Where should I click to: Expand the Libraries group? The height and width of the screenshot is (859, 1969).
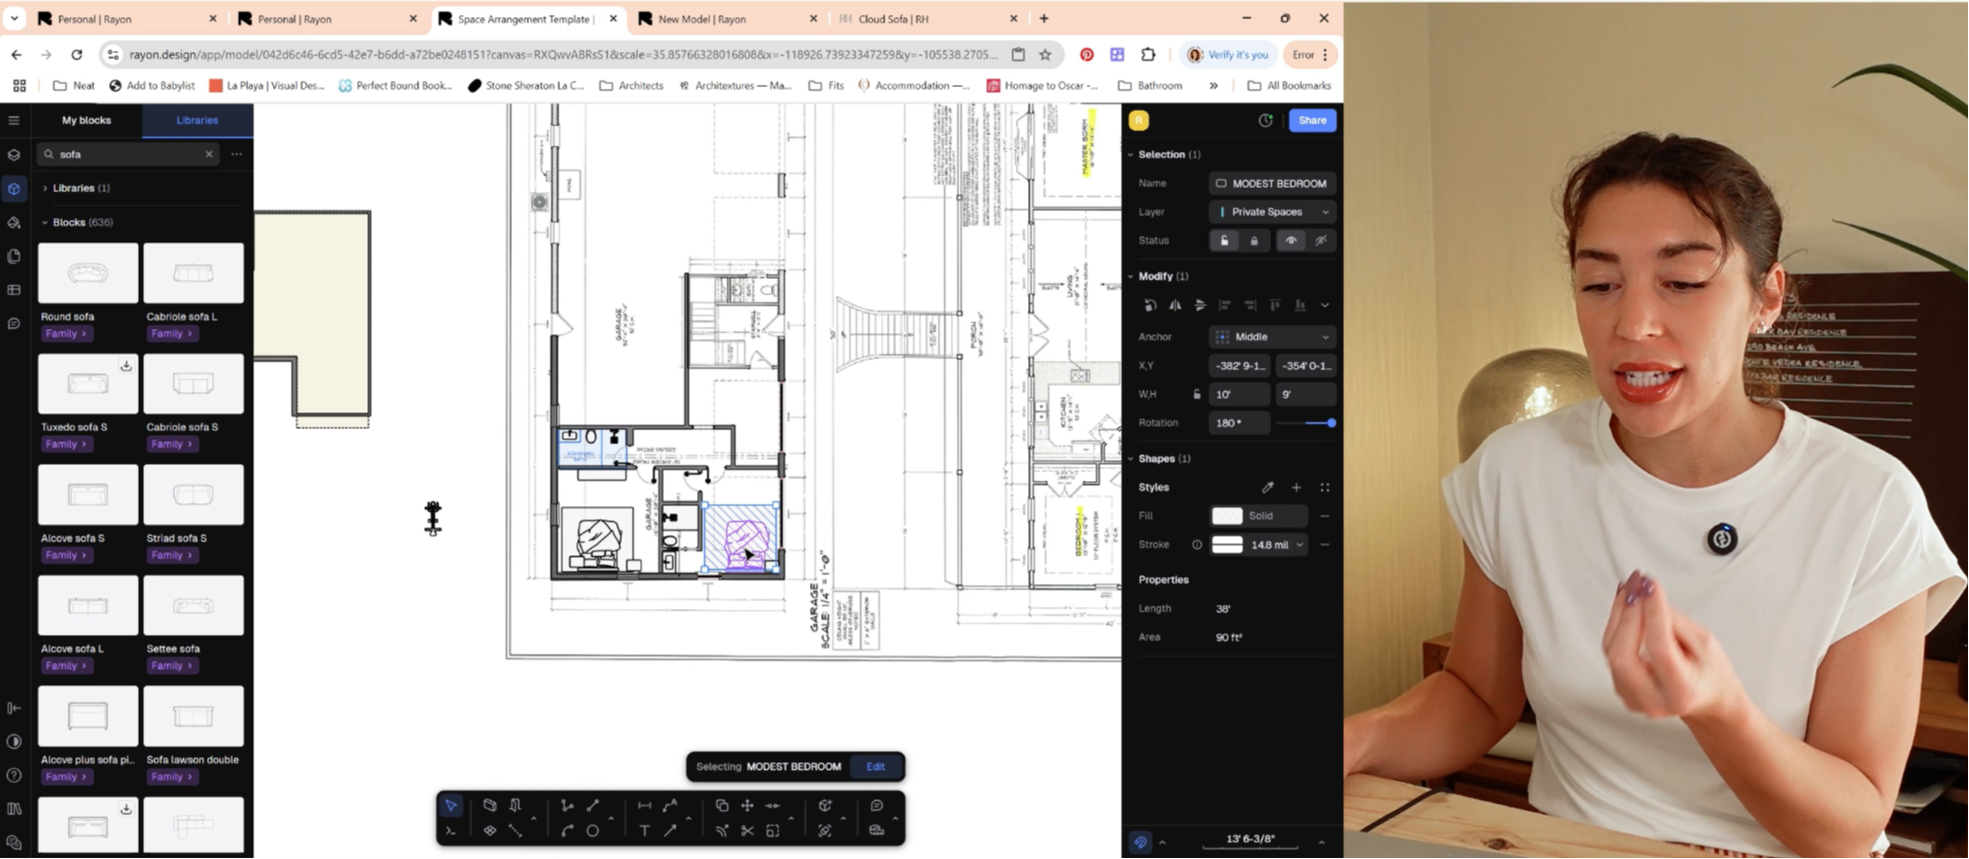pyautogui.click(x=45, y=188)
